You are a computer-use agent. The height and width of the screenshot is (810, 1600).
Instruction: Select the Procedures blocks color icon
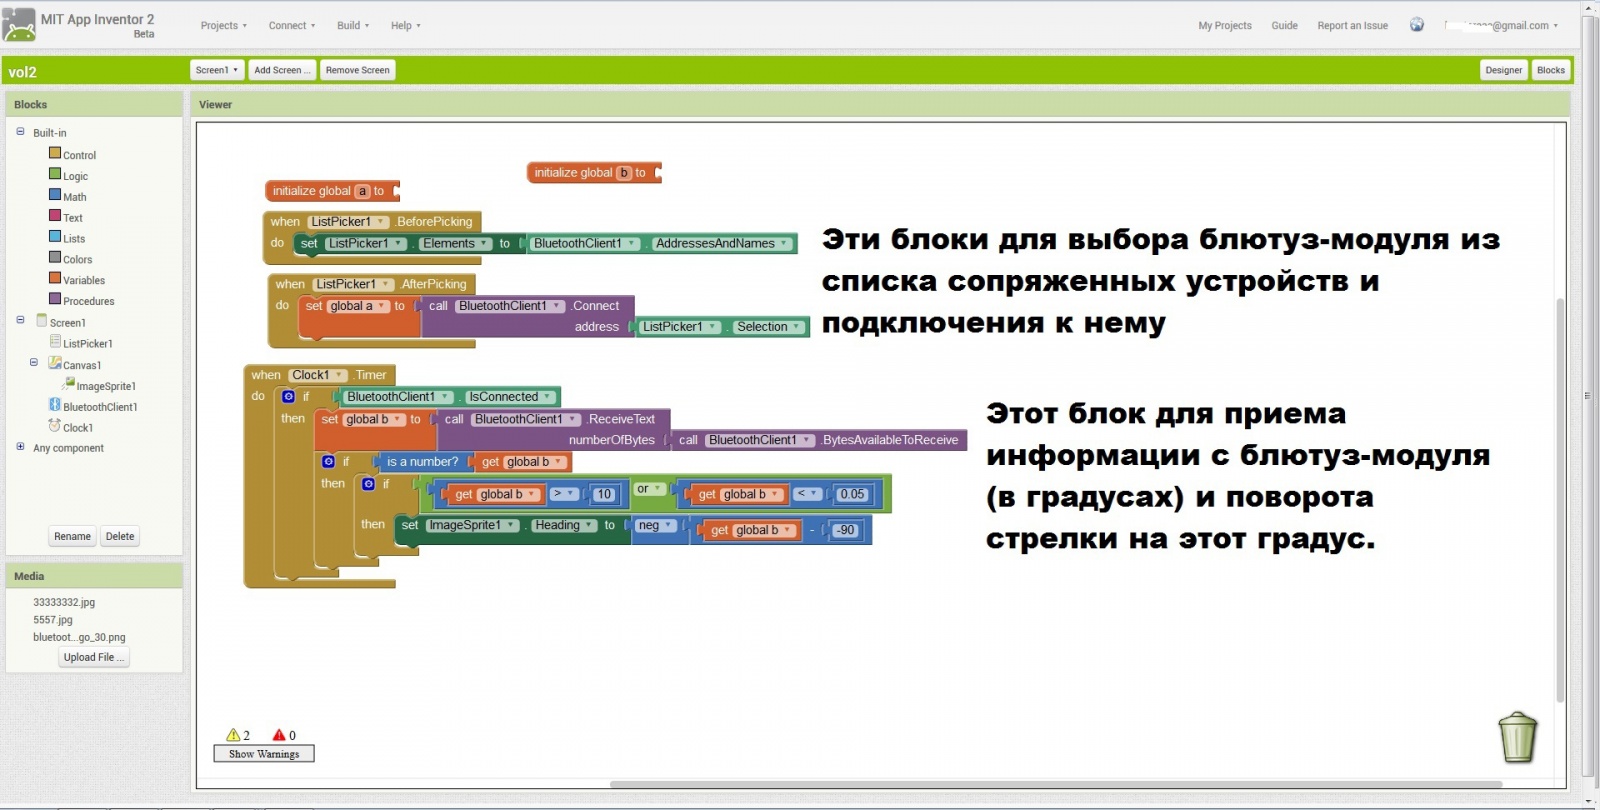pyautogui.click(x=55, y=299)
